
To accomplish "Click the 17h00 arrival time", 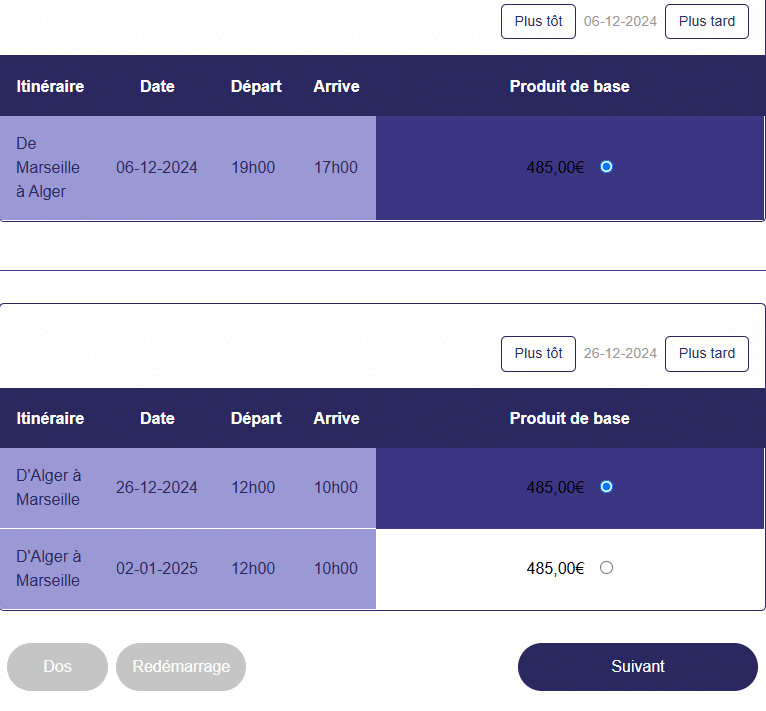I will pyautogui.click(x=336, y=168).
